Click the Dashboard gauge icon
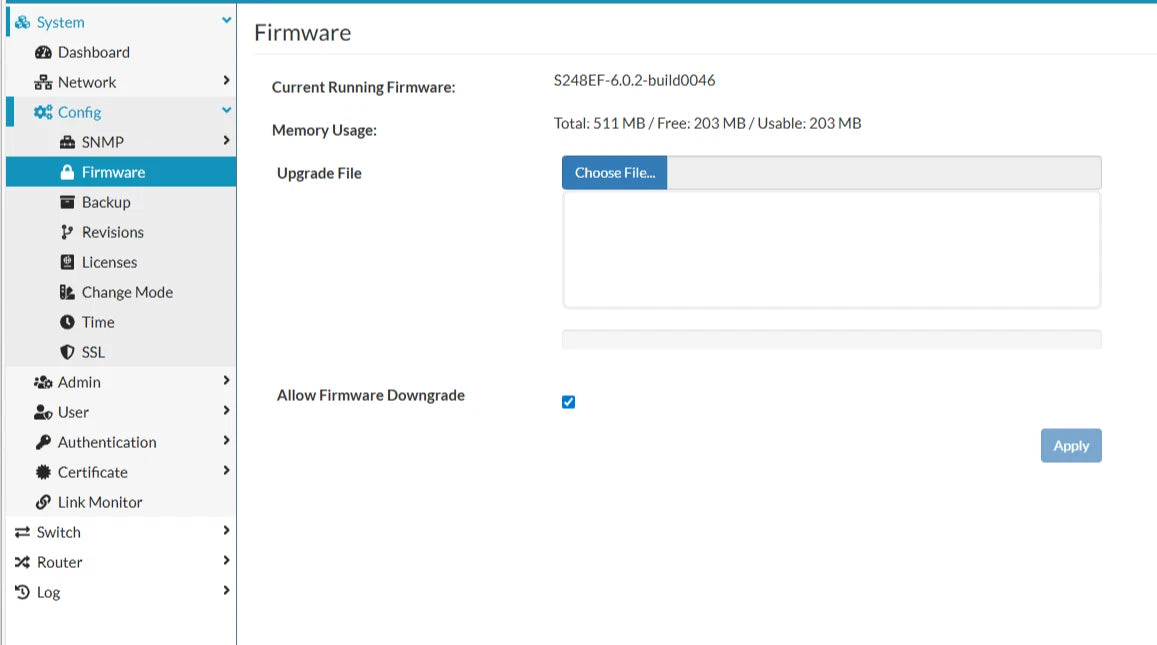The width and height of the screenshot is (1157, 645). [x=44, y=52]
